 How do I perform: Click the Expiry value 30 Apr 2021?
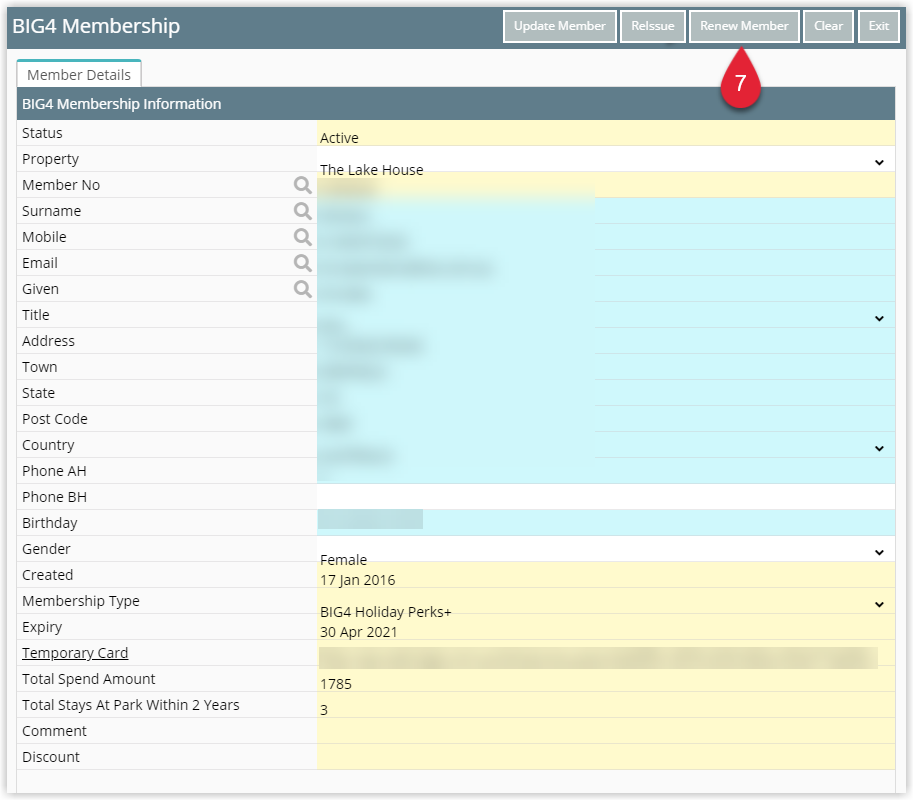tap(358, 633)
